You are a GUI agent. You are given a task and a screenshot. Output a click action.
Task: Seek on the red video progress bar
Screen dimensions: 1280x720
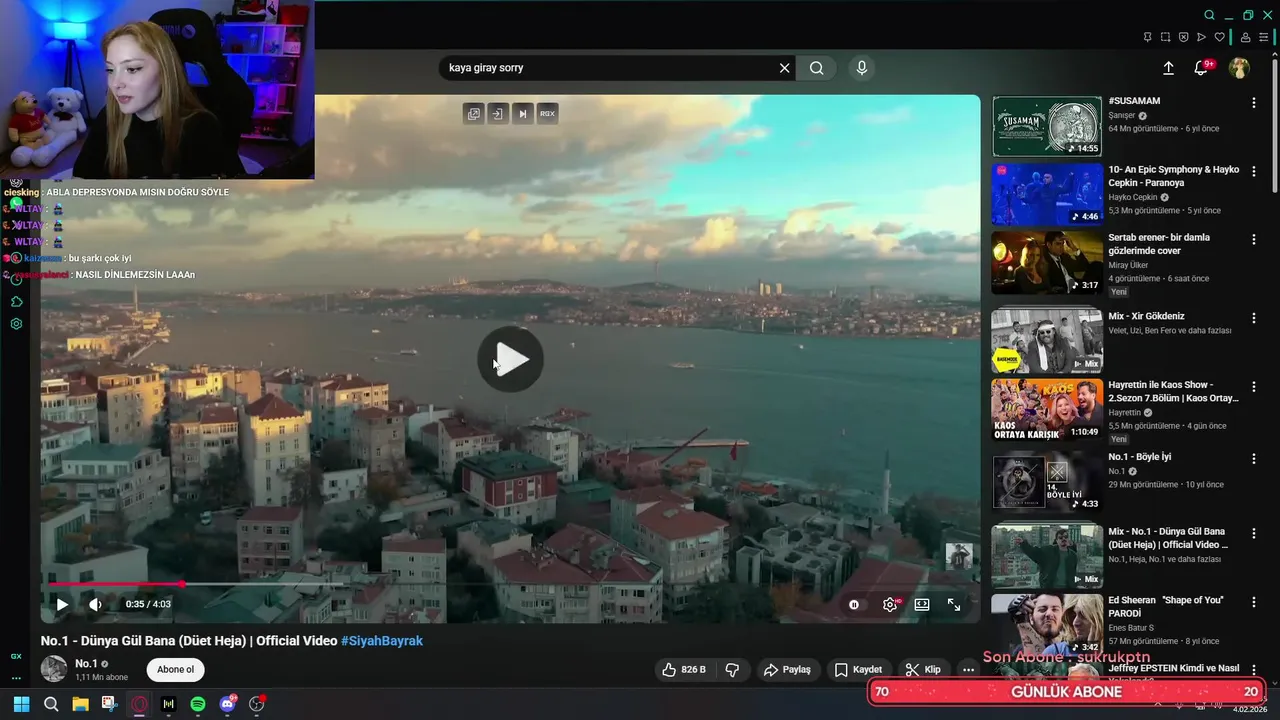pos(510,584)
